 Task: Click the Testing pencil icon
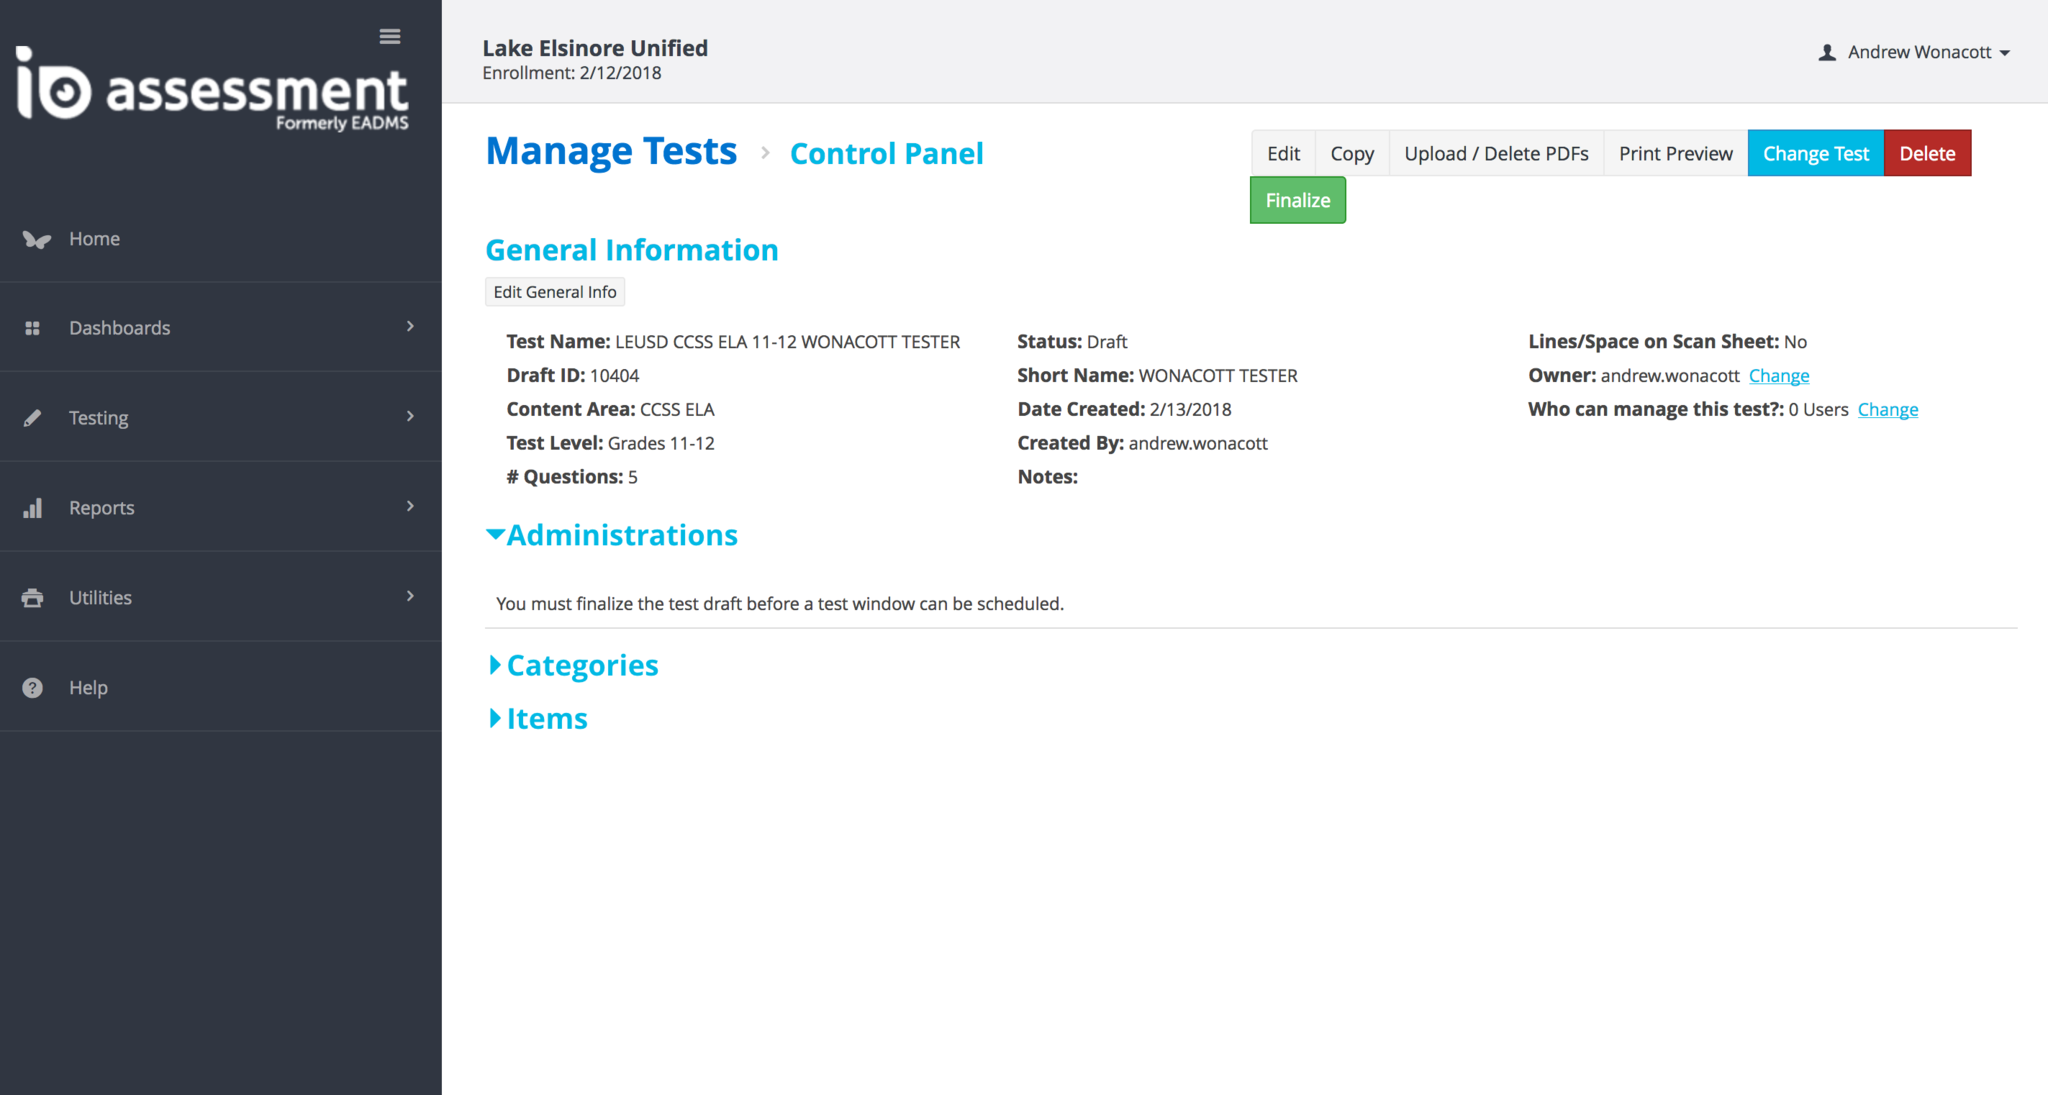[x=33, y=418]
